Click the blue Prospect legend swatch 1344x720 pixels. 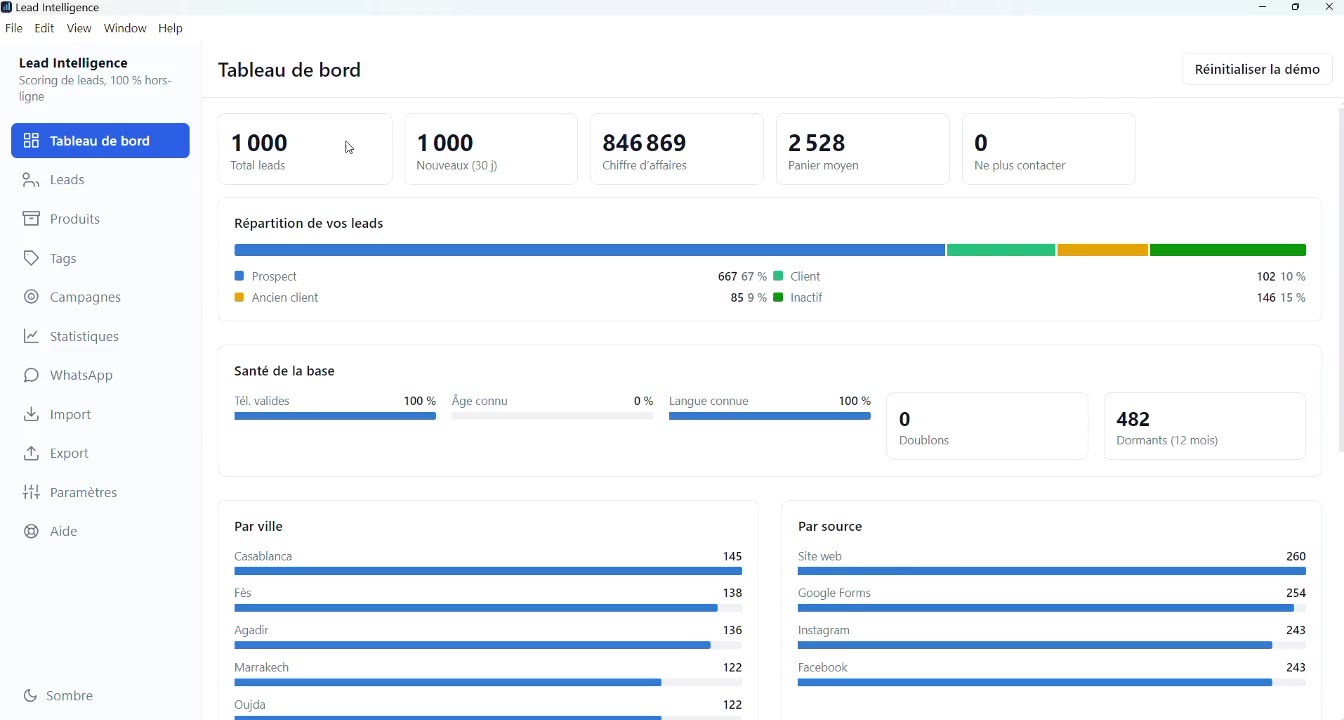[x=239, y=276]
